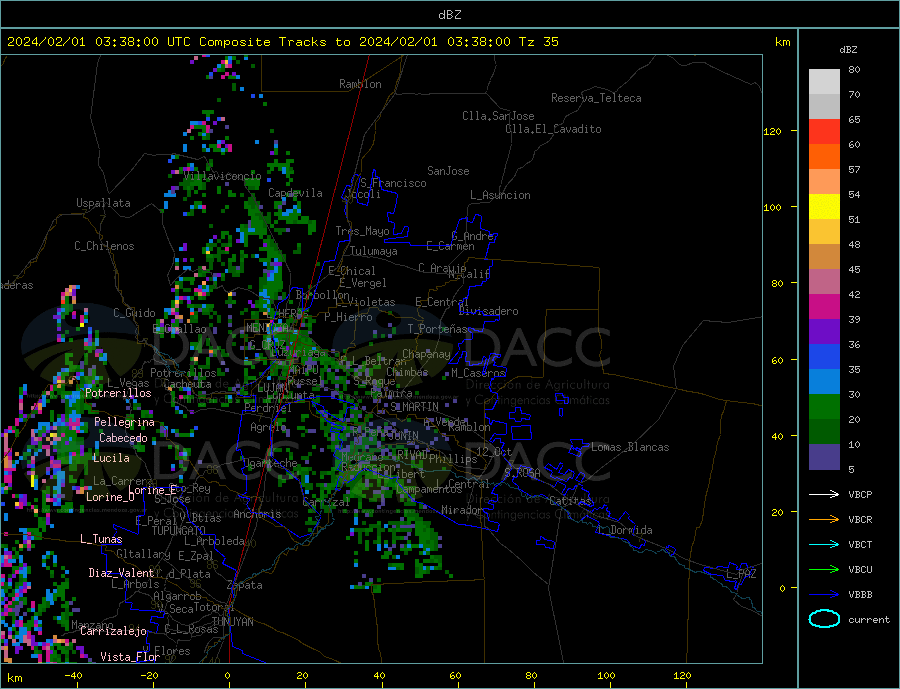Click the Divisadero map label

pyautogui.click(x=488, y=311)
